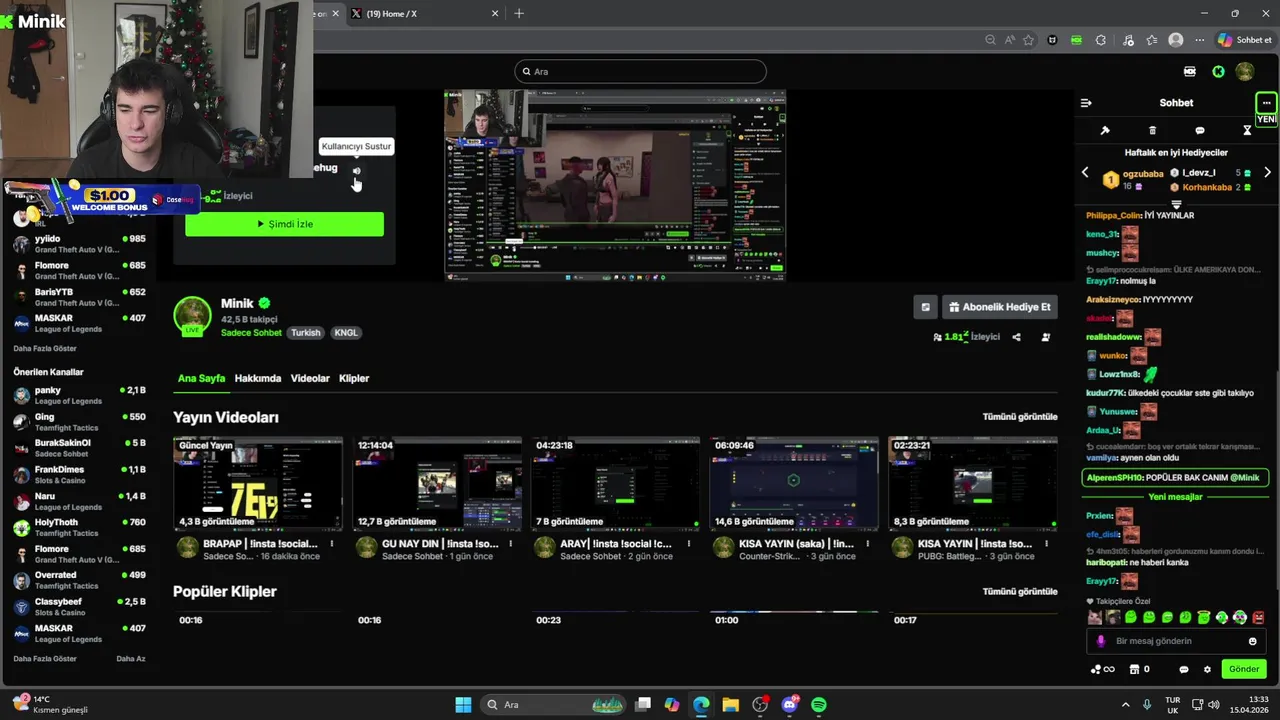Image resolution: width=1280 pixels, height=720 pixels.
Task: Click the share icon next to viewer count
Action: coord(1016,337)
